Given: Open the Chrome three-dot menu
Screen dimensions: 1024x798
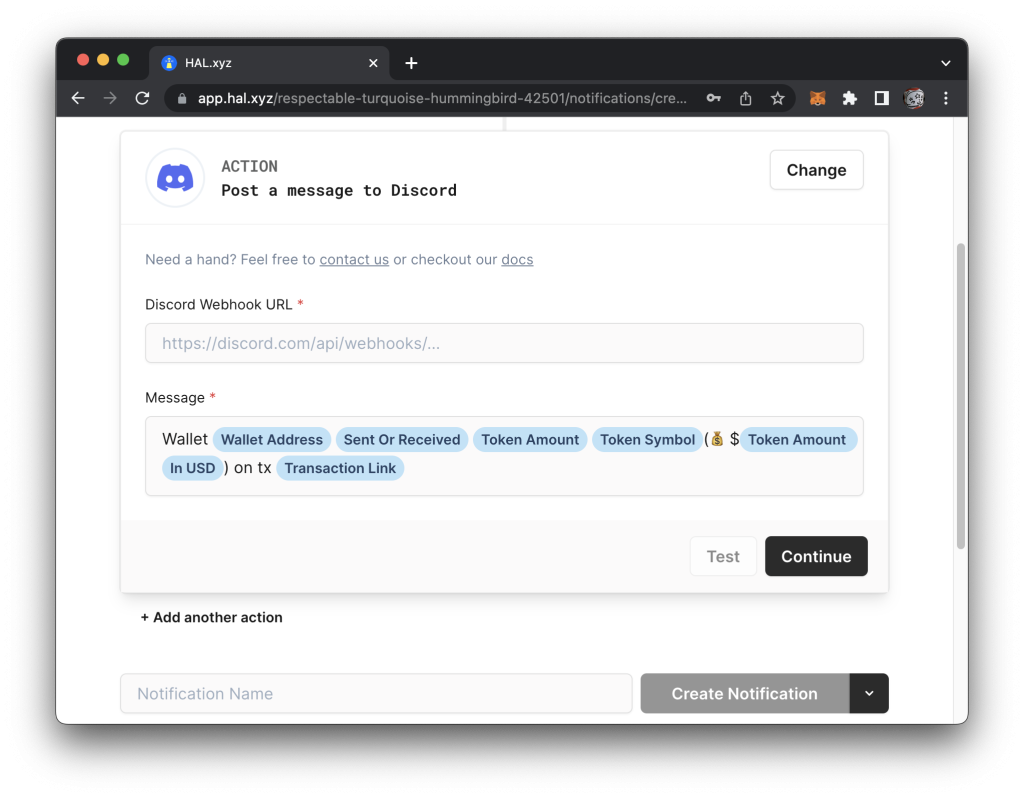Looking at the screenshot, I should pos(946,98).
